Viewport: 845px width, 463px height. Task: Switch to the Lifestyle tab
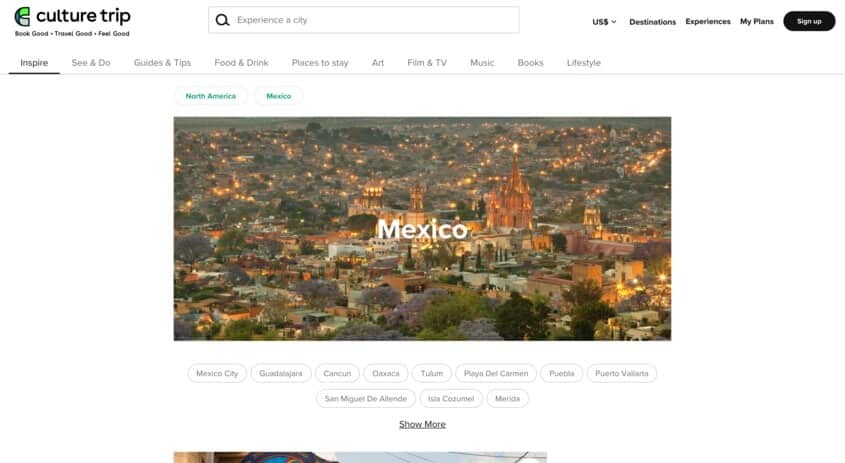(x=584, y=63)
